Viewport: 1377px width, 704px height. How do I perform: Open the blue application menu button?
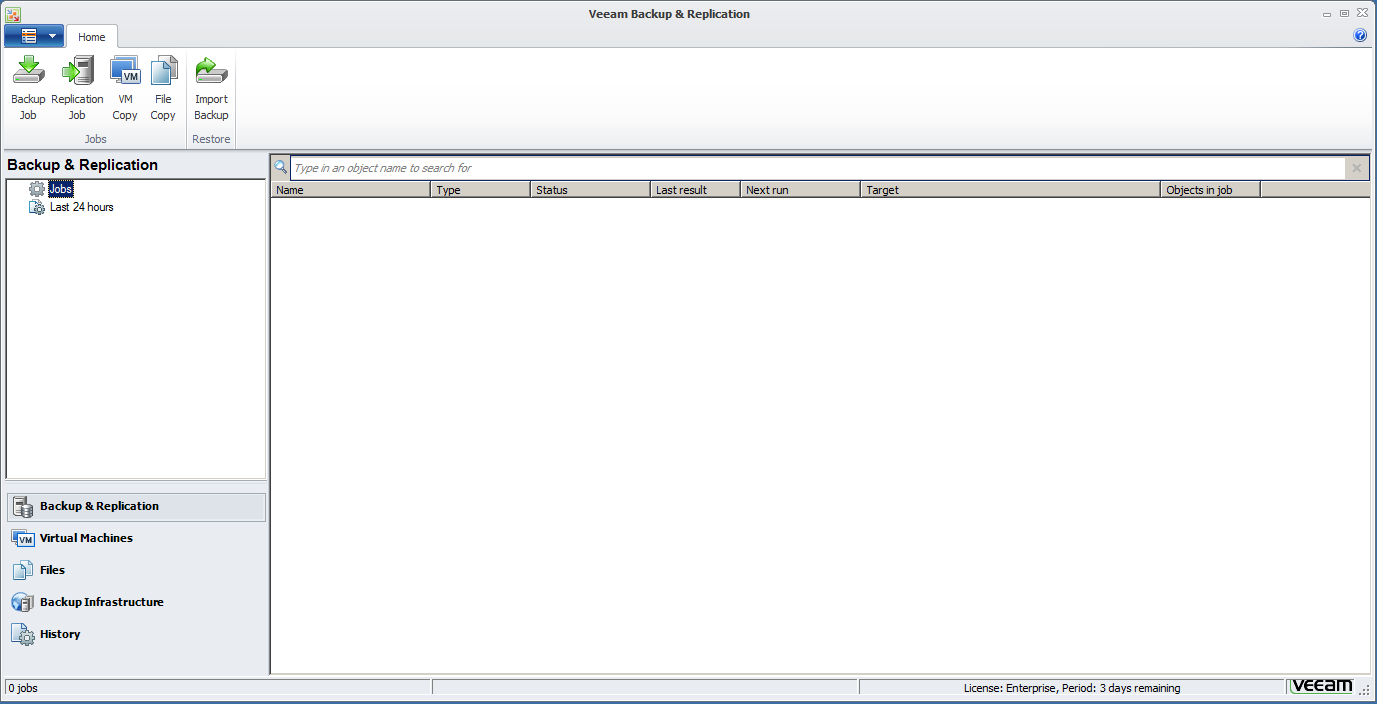[34, 36]
